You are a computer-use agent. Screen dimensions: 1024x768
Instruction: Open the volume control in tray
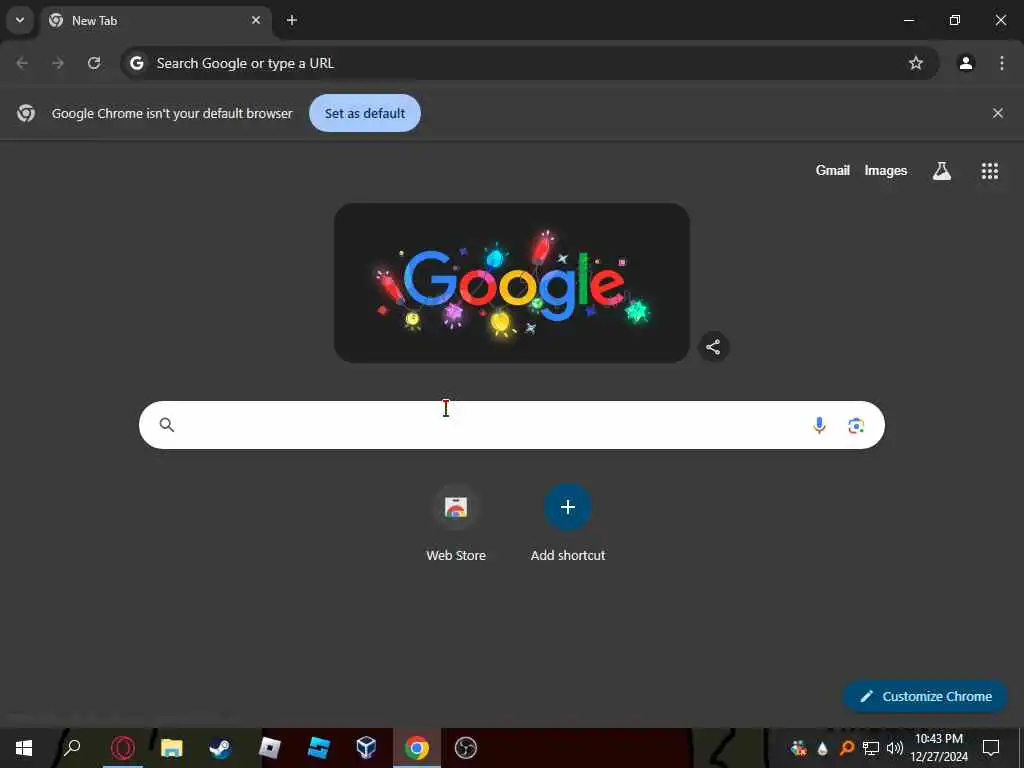coord(895,748)
